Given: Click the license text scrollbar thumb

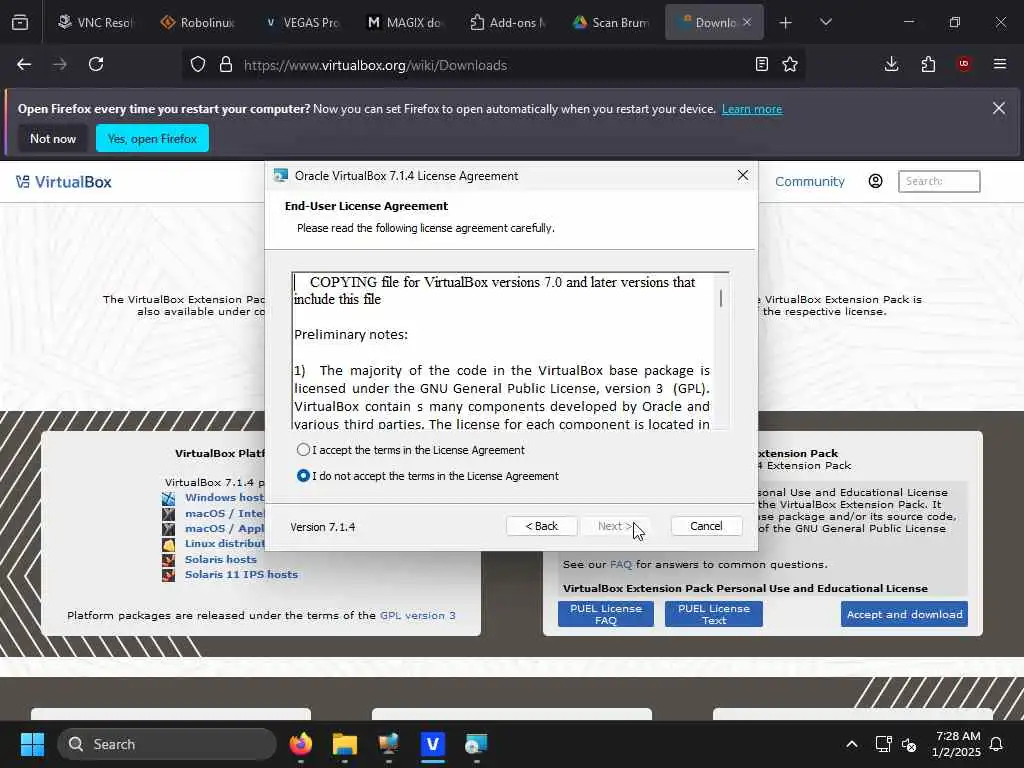Looking at the screenshot, I should (721, 298).
